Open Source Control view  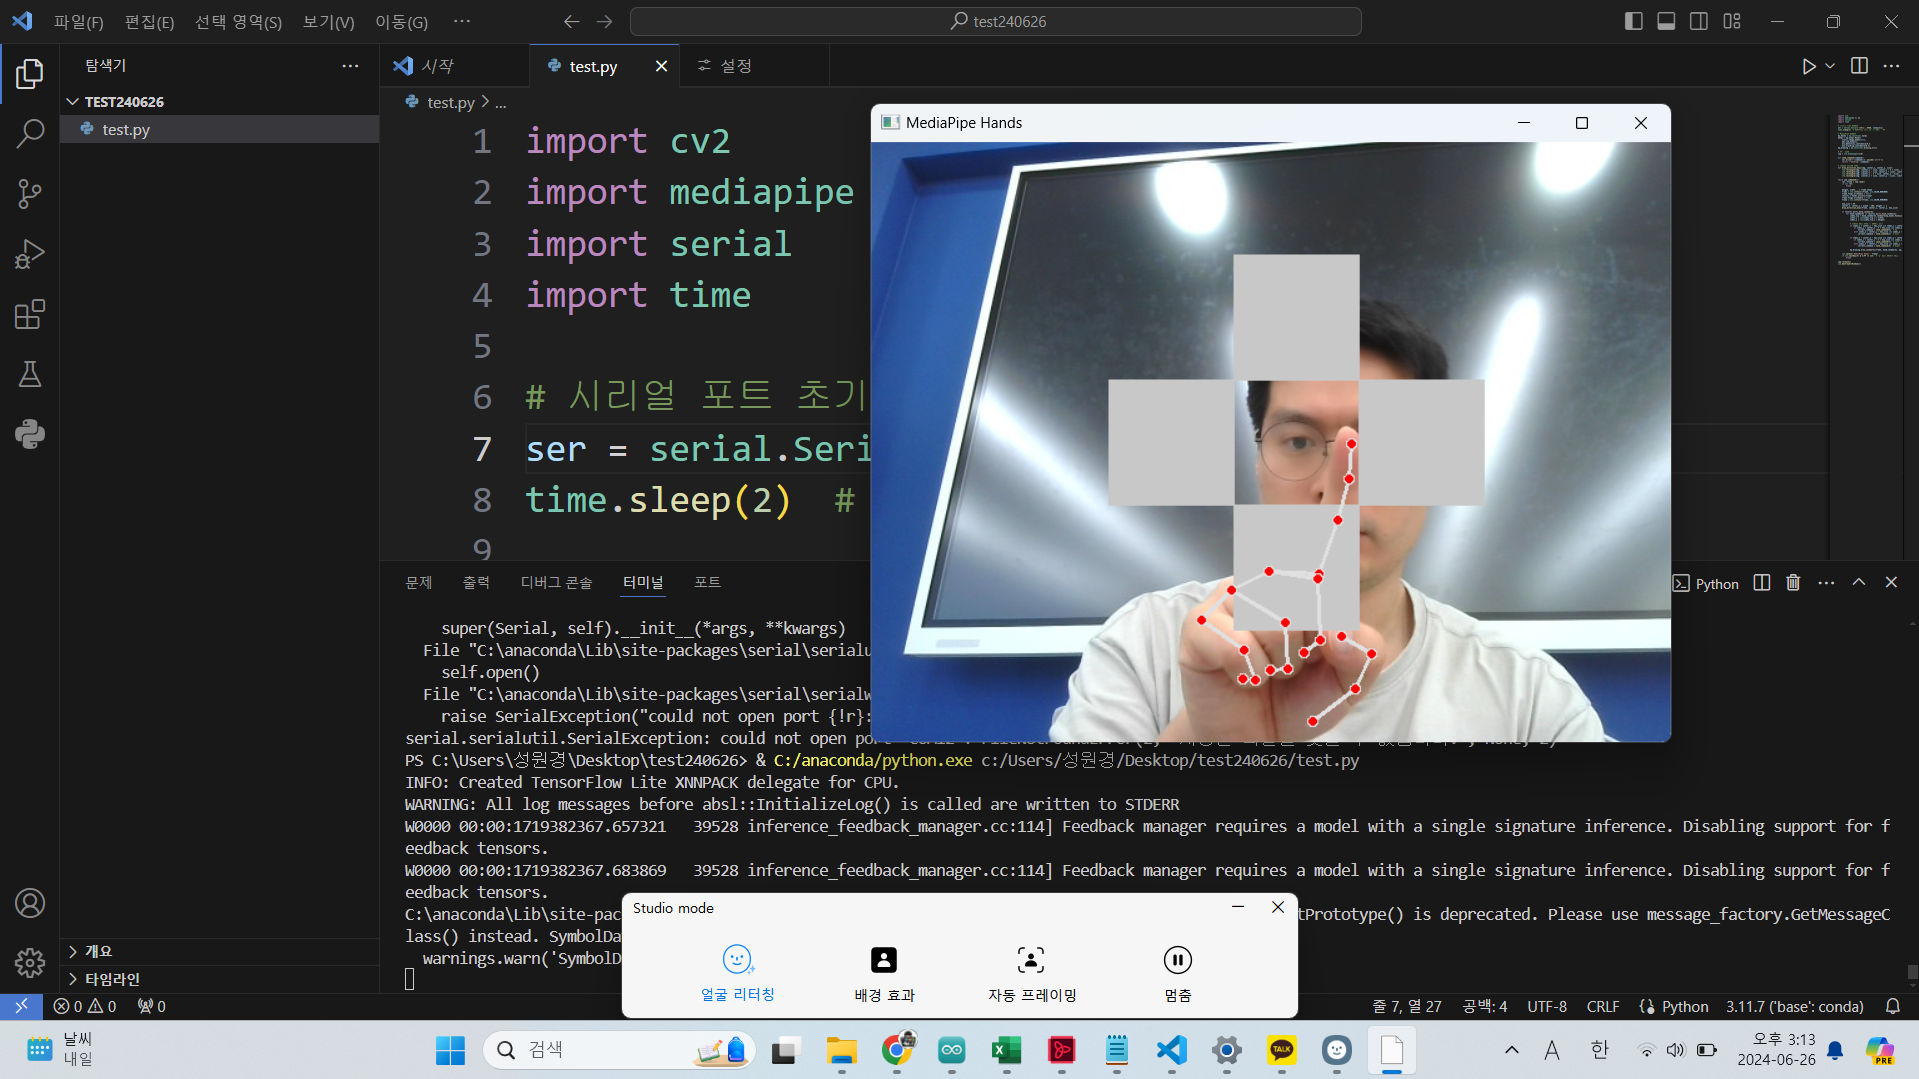tap(30, 193)
